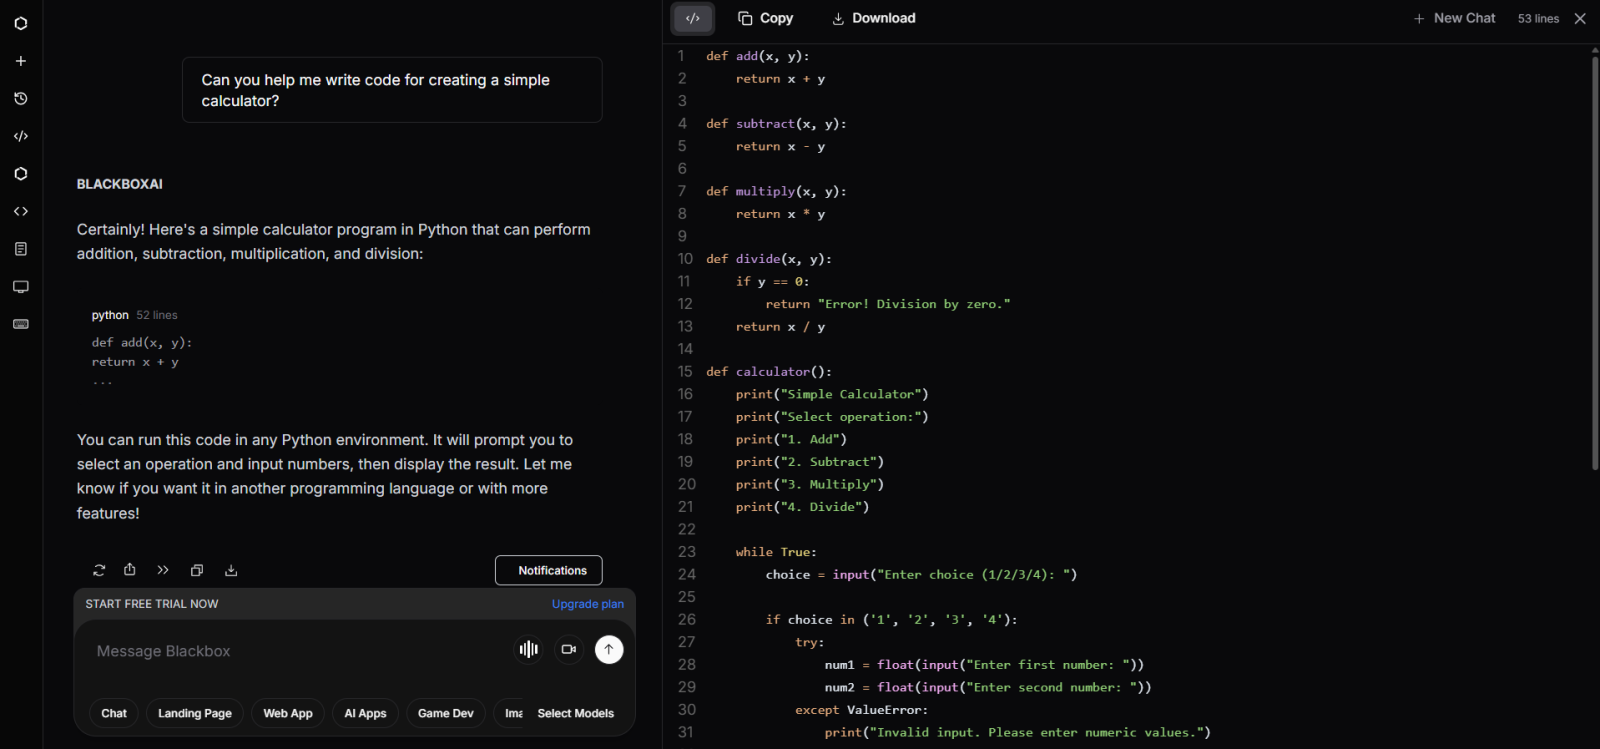Click the plus icon in left sidebar
Screen dimensions: 1600x749
pos(21,61)
